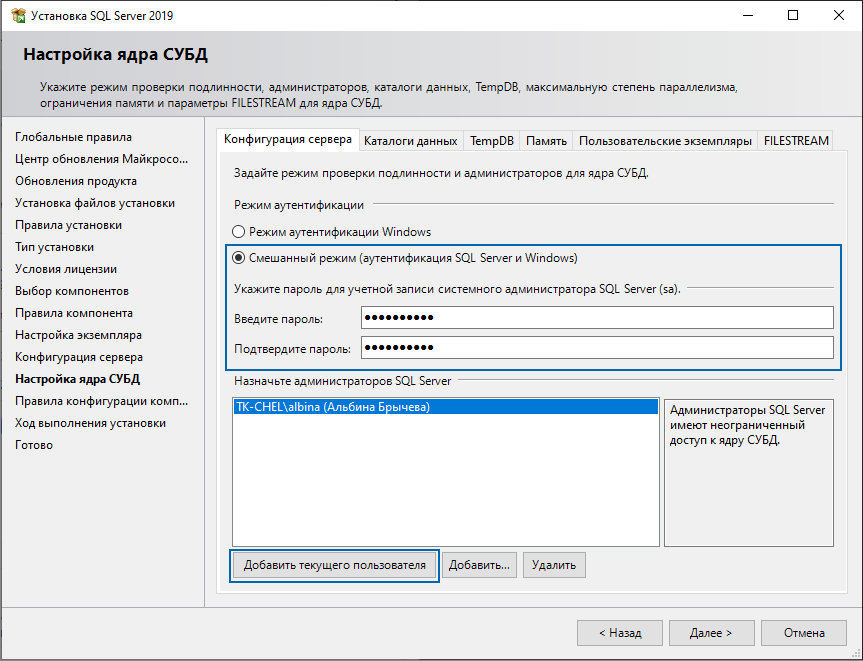
Task: Select TK-CHEL\albina administrator entry
Action: pyautogui.click(x=445, y=407)
